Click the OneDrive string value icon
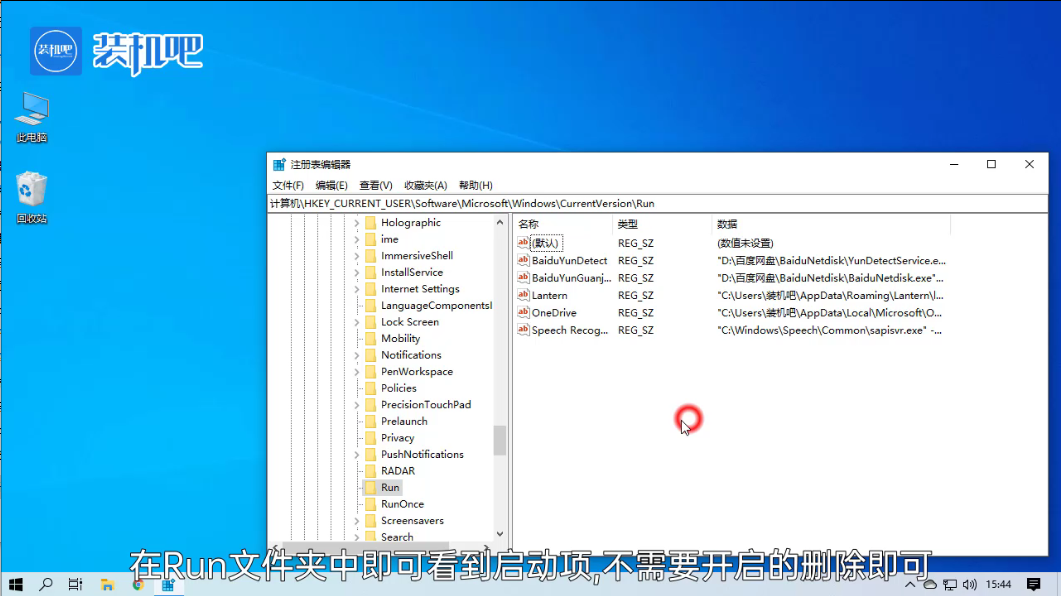Screen dimensions: 1061x596 [522, 313]
